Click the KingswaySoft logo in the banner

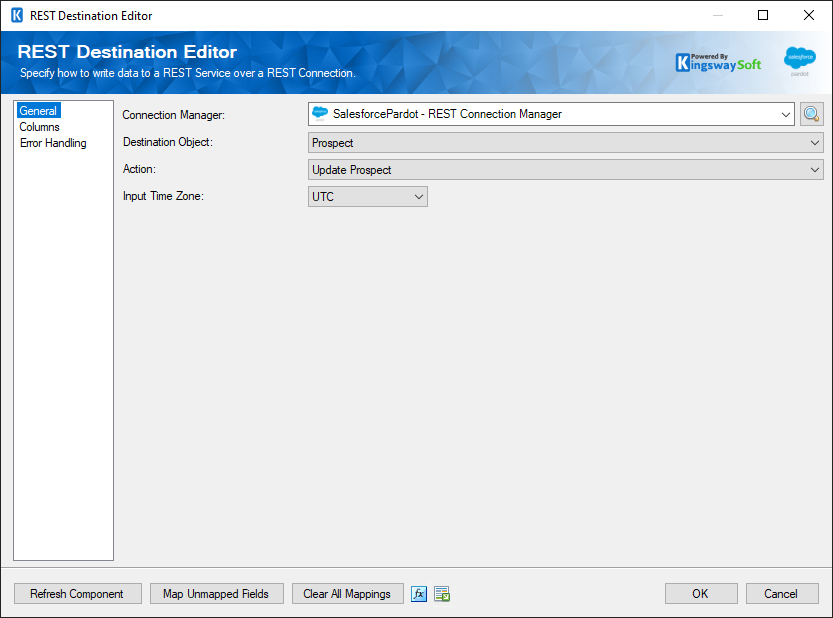click(718, 63)
